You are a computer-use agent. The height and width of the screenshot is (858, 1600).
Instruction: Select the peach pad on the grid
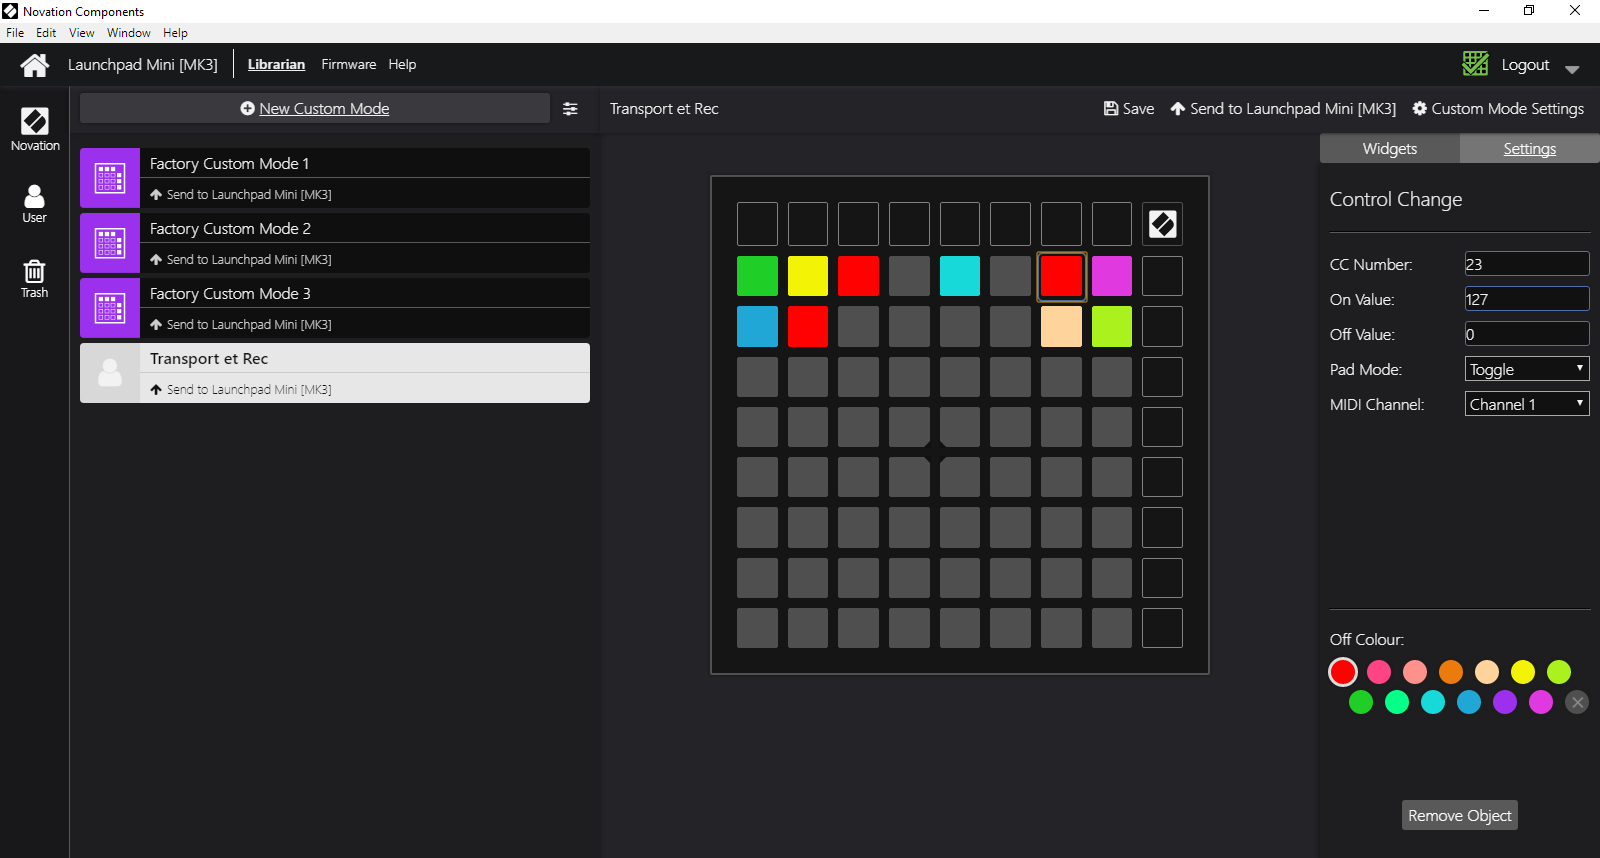[1061, 326]
